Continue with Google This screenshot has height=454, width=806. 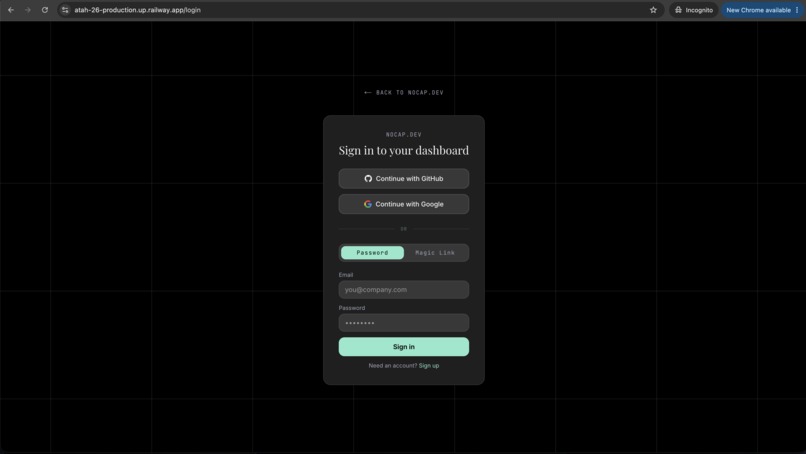[x=404, y=204]
